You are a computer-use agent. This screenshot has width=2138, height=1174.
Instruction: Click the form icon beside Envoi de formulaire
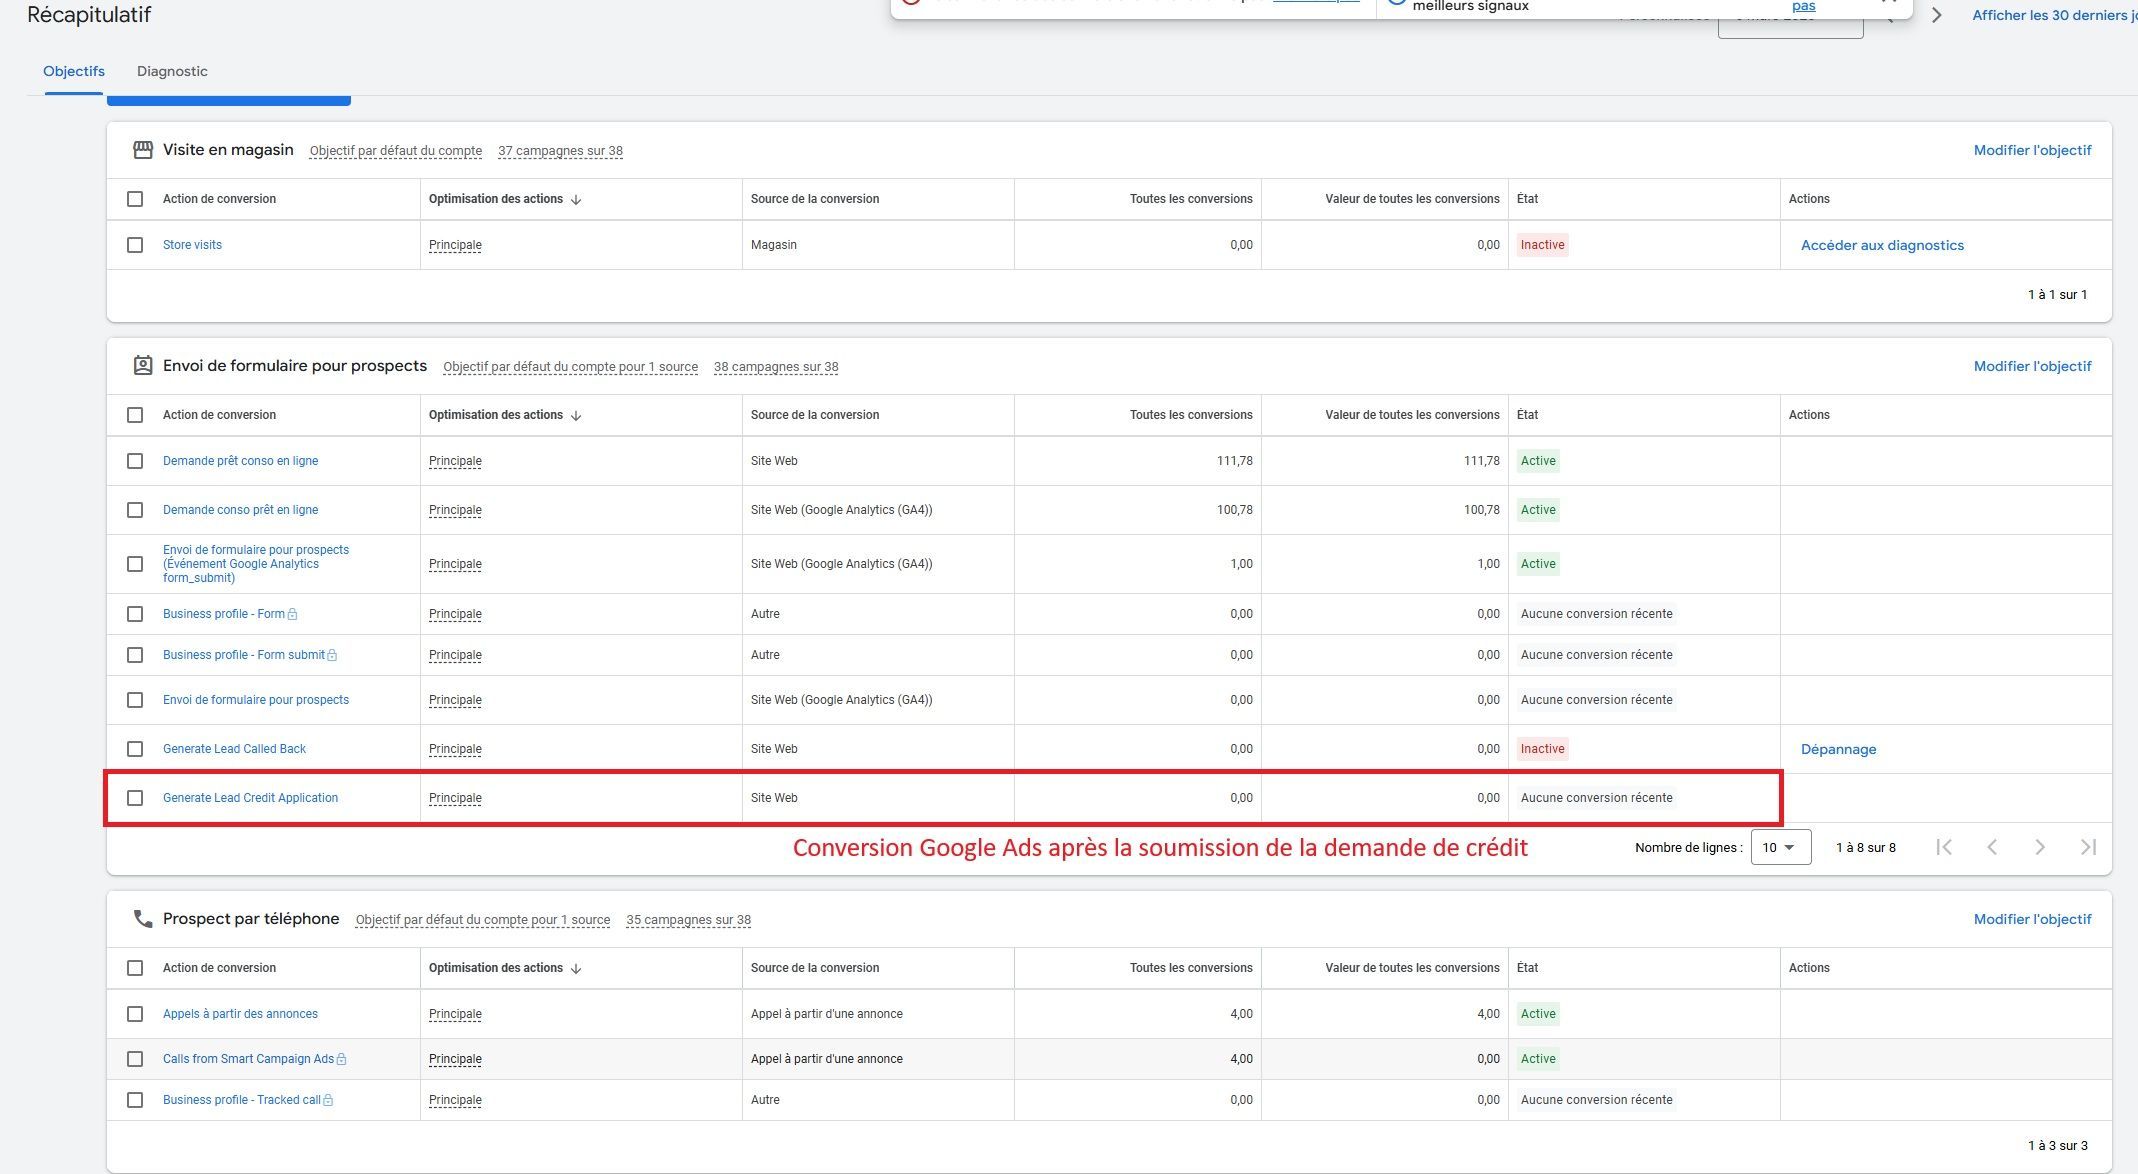[x=143, y=366]
